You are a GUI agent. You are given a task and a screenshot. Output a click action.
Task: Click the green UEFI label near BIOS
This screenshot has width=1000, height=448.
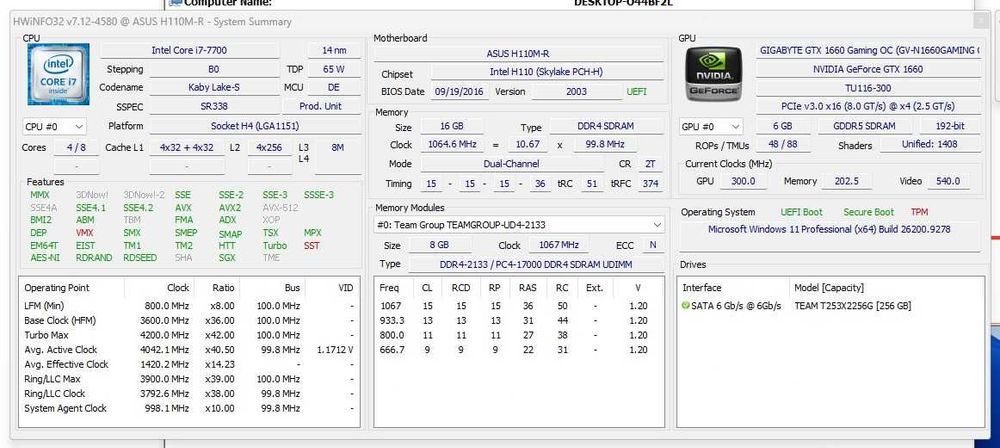tap(637, 91)
